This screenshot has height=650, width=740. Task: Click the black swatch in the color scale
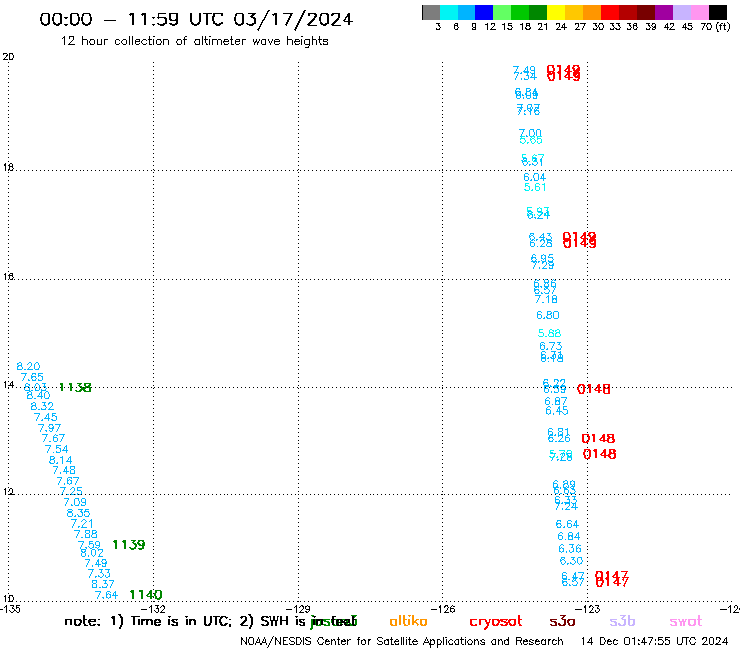click(x=717, y=12)
